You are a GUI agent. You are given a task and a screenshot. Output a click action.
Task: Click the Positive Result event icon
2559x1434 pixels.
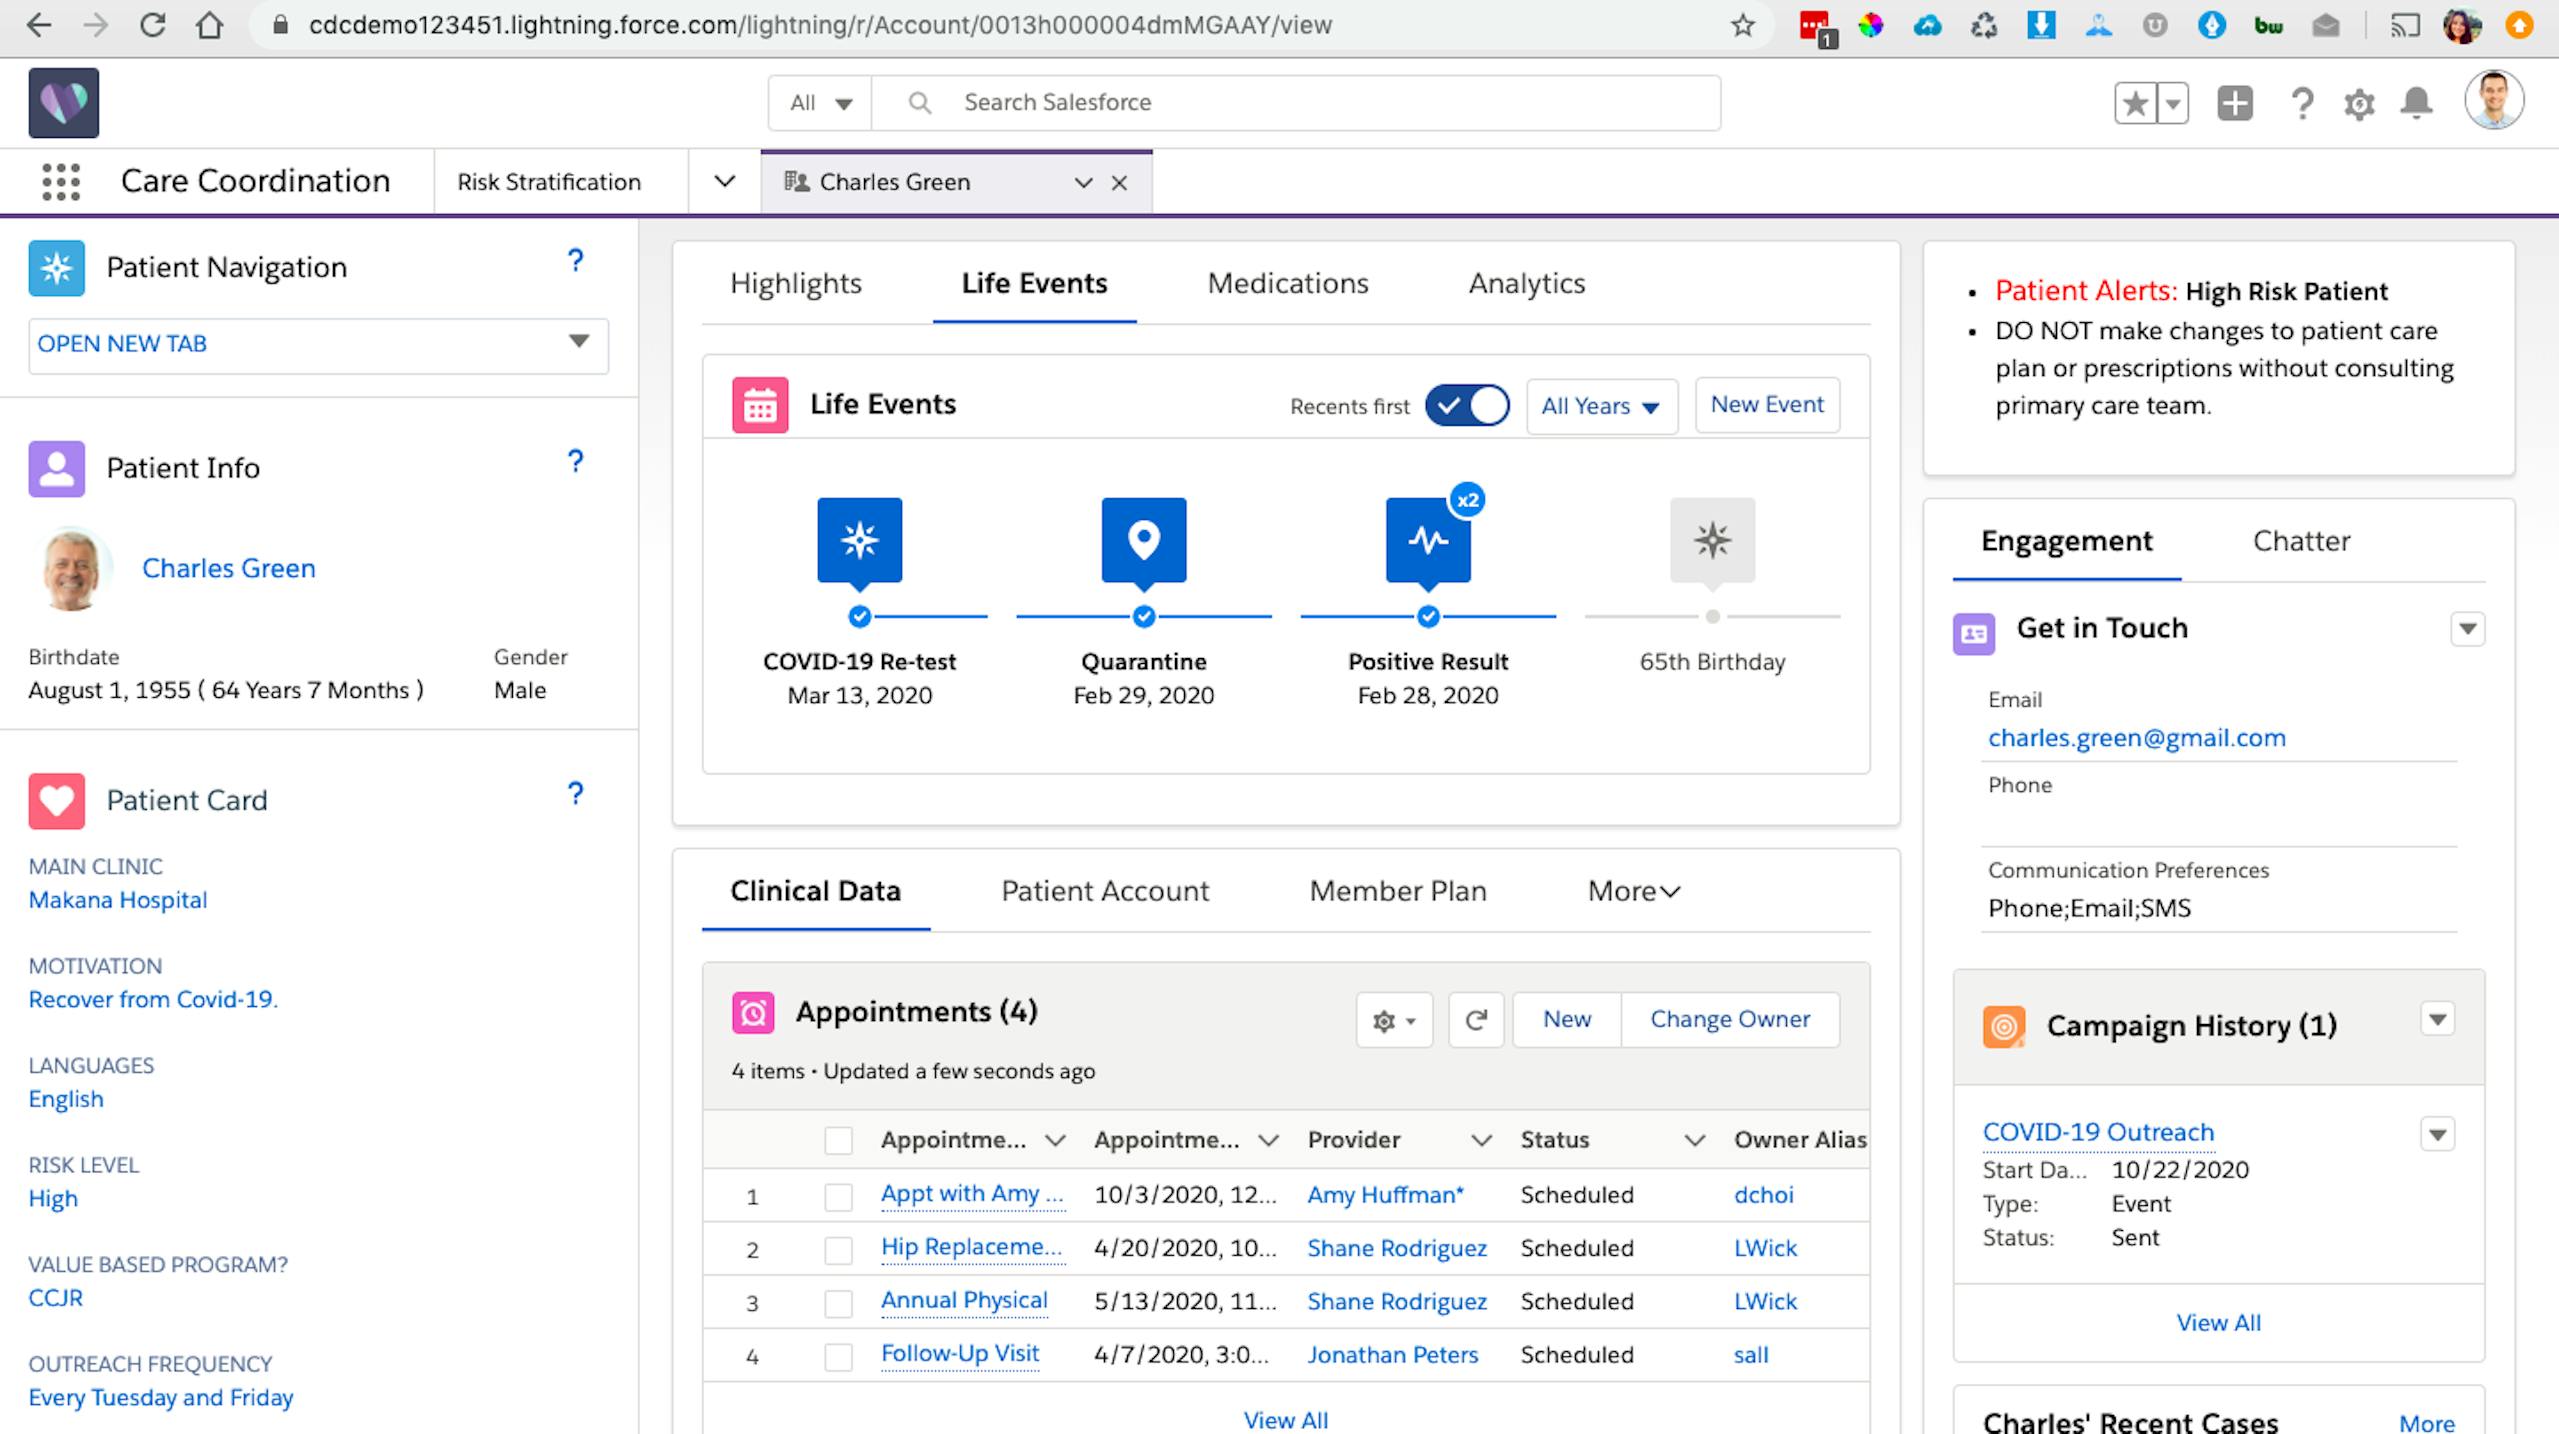click(x=1428, y=540)
